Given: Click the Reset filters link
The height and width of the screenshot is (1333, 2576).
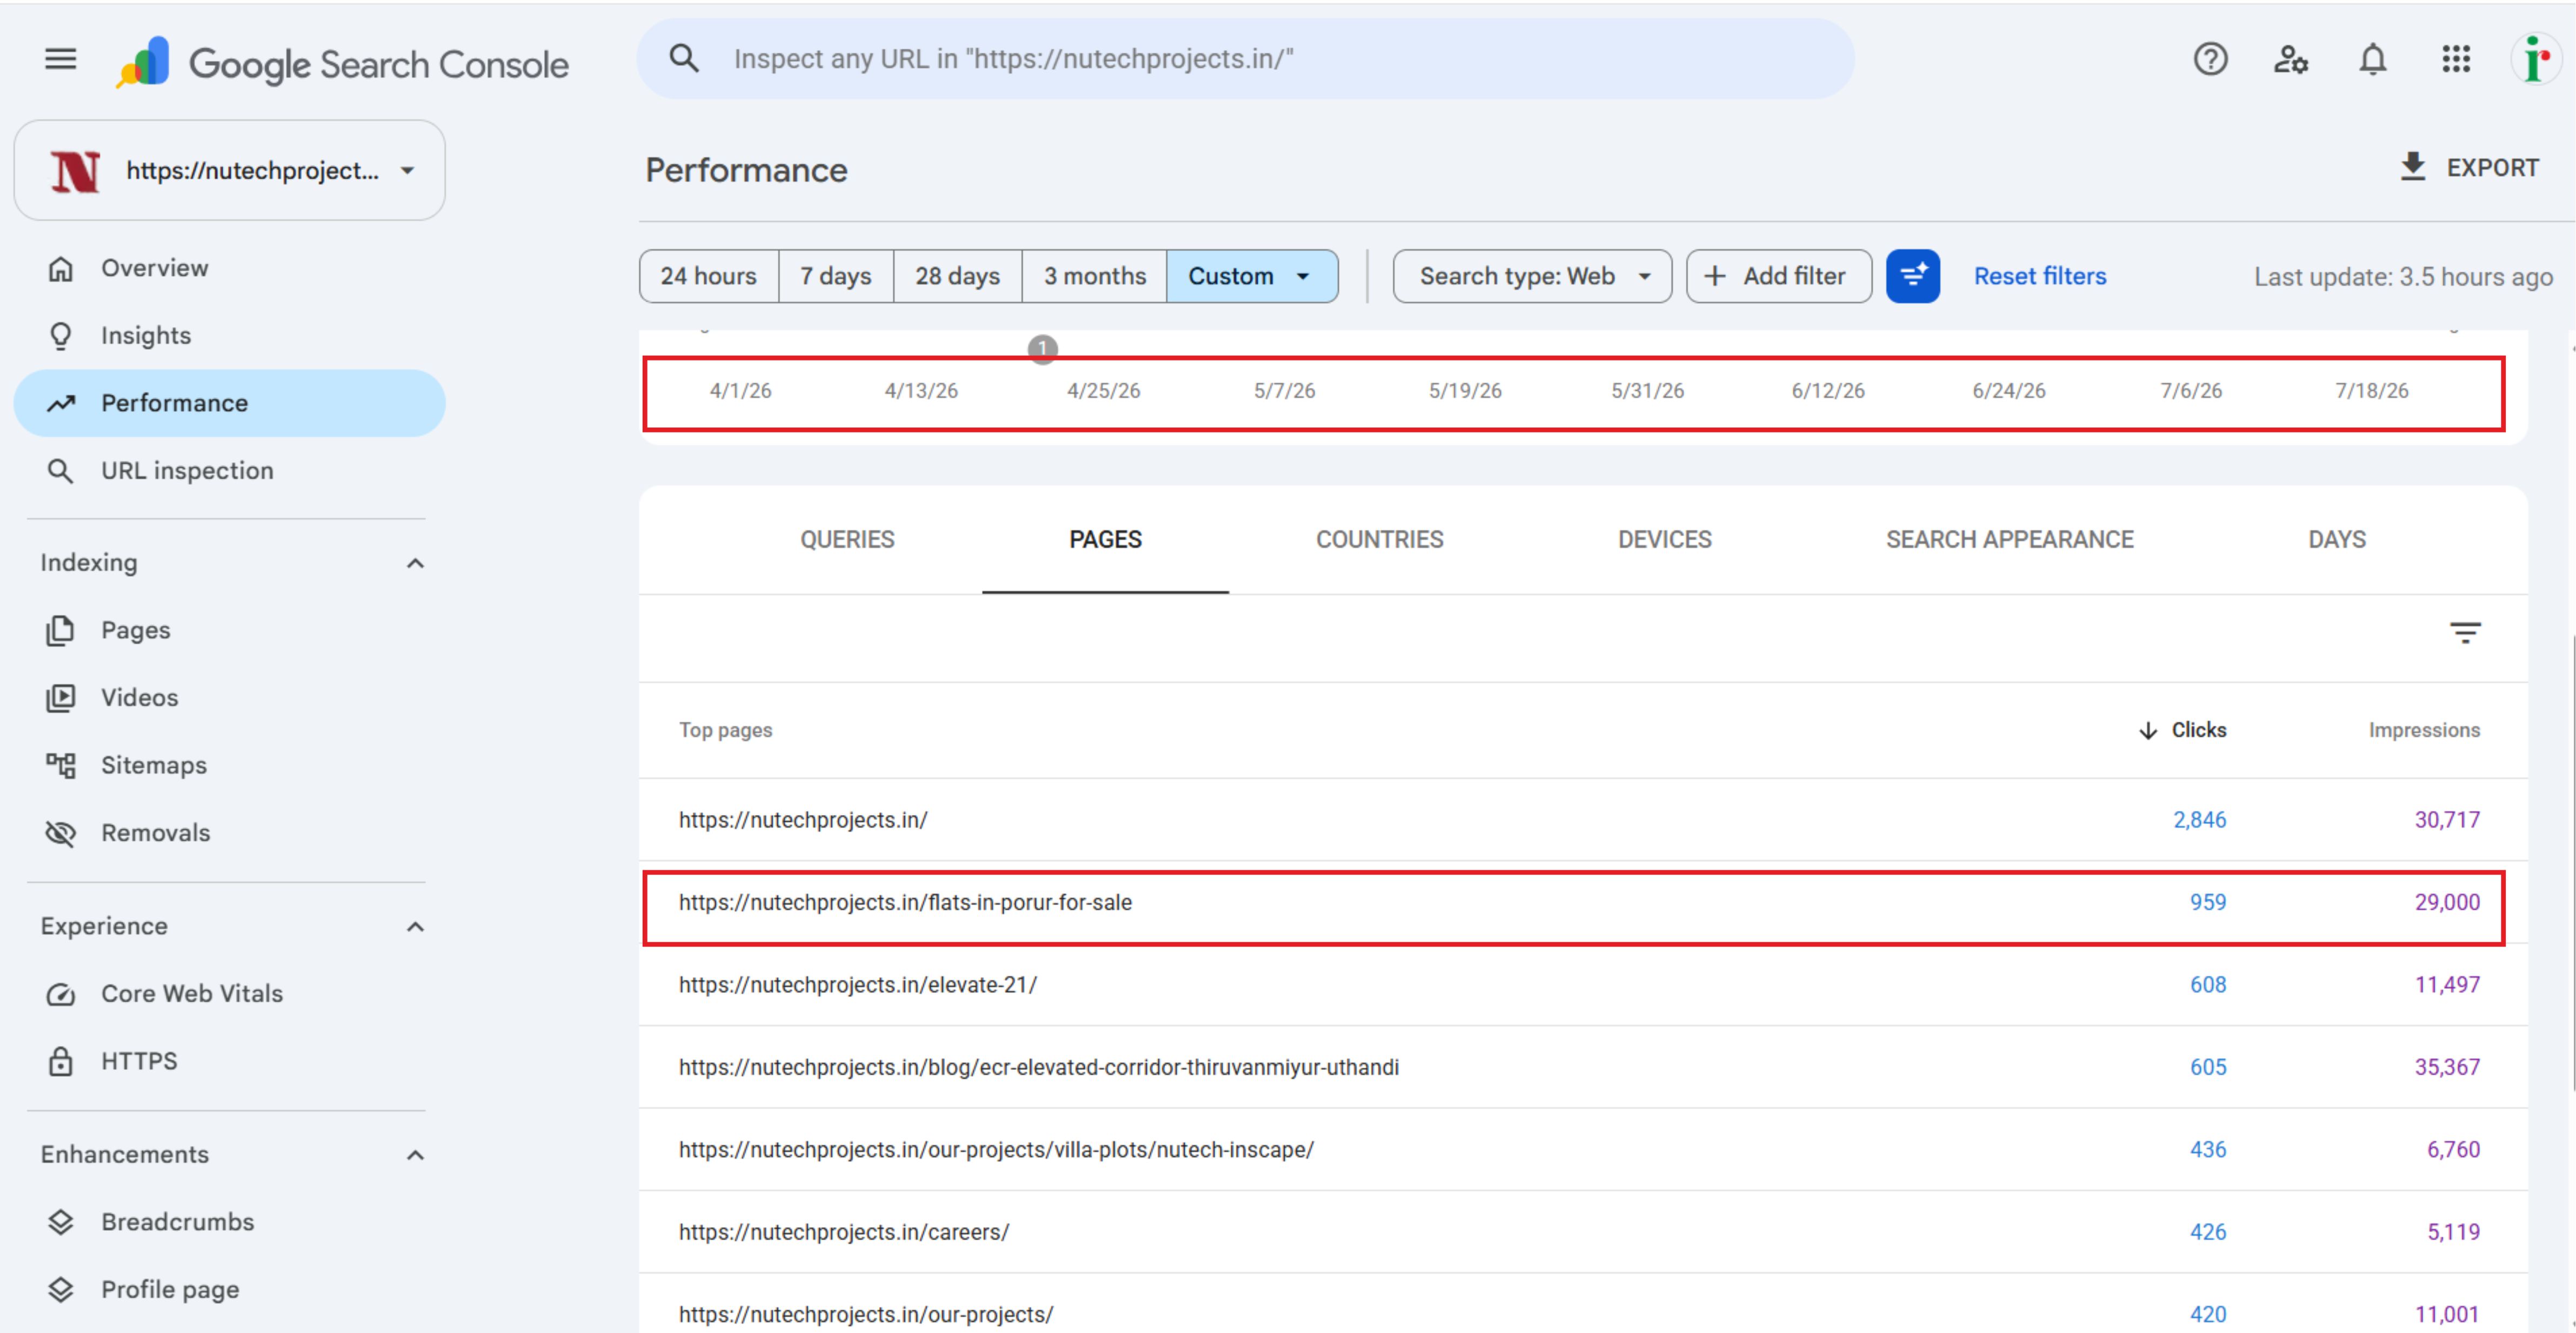Looking at the screenshot, I should click(x=2039, y=276).
